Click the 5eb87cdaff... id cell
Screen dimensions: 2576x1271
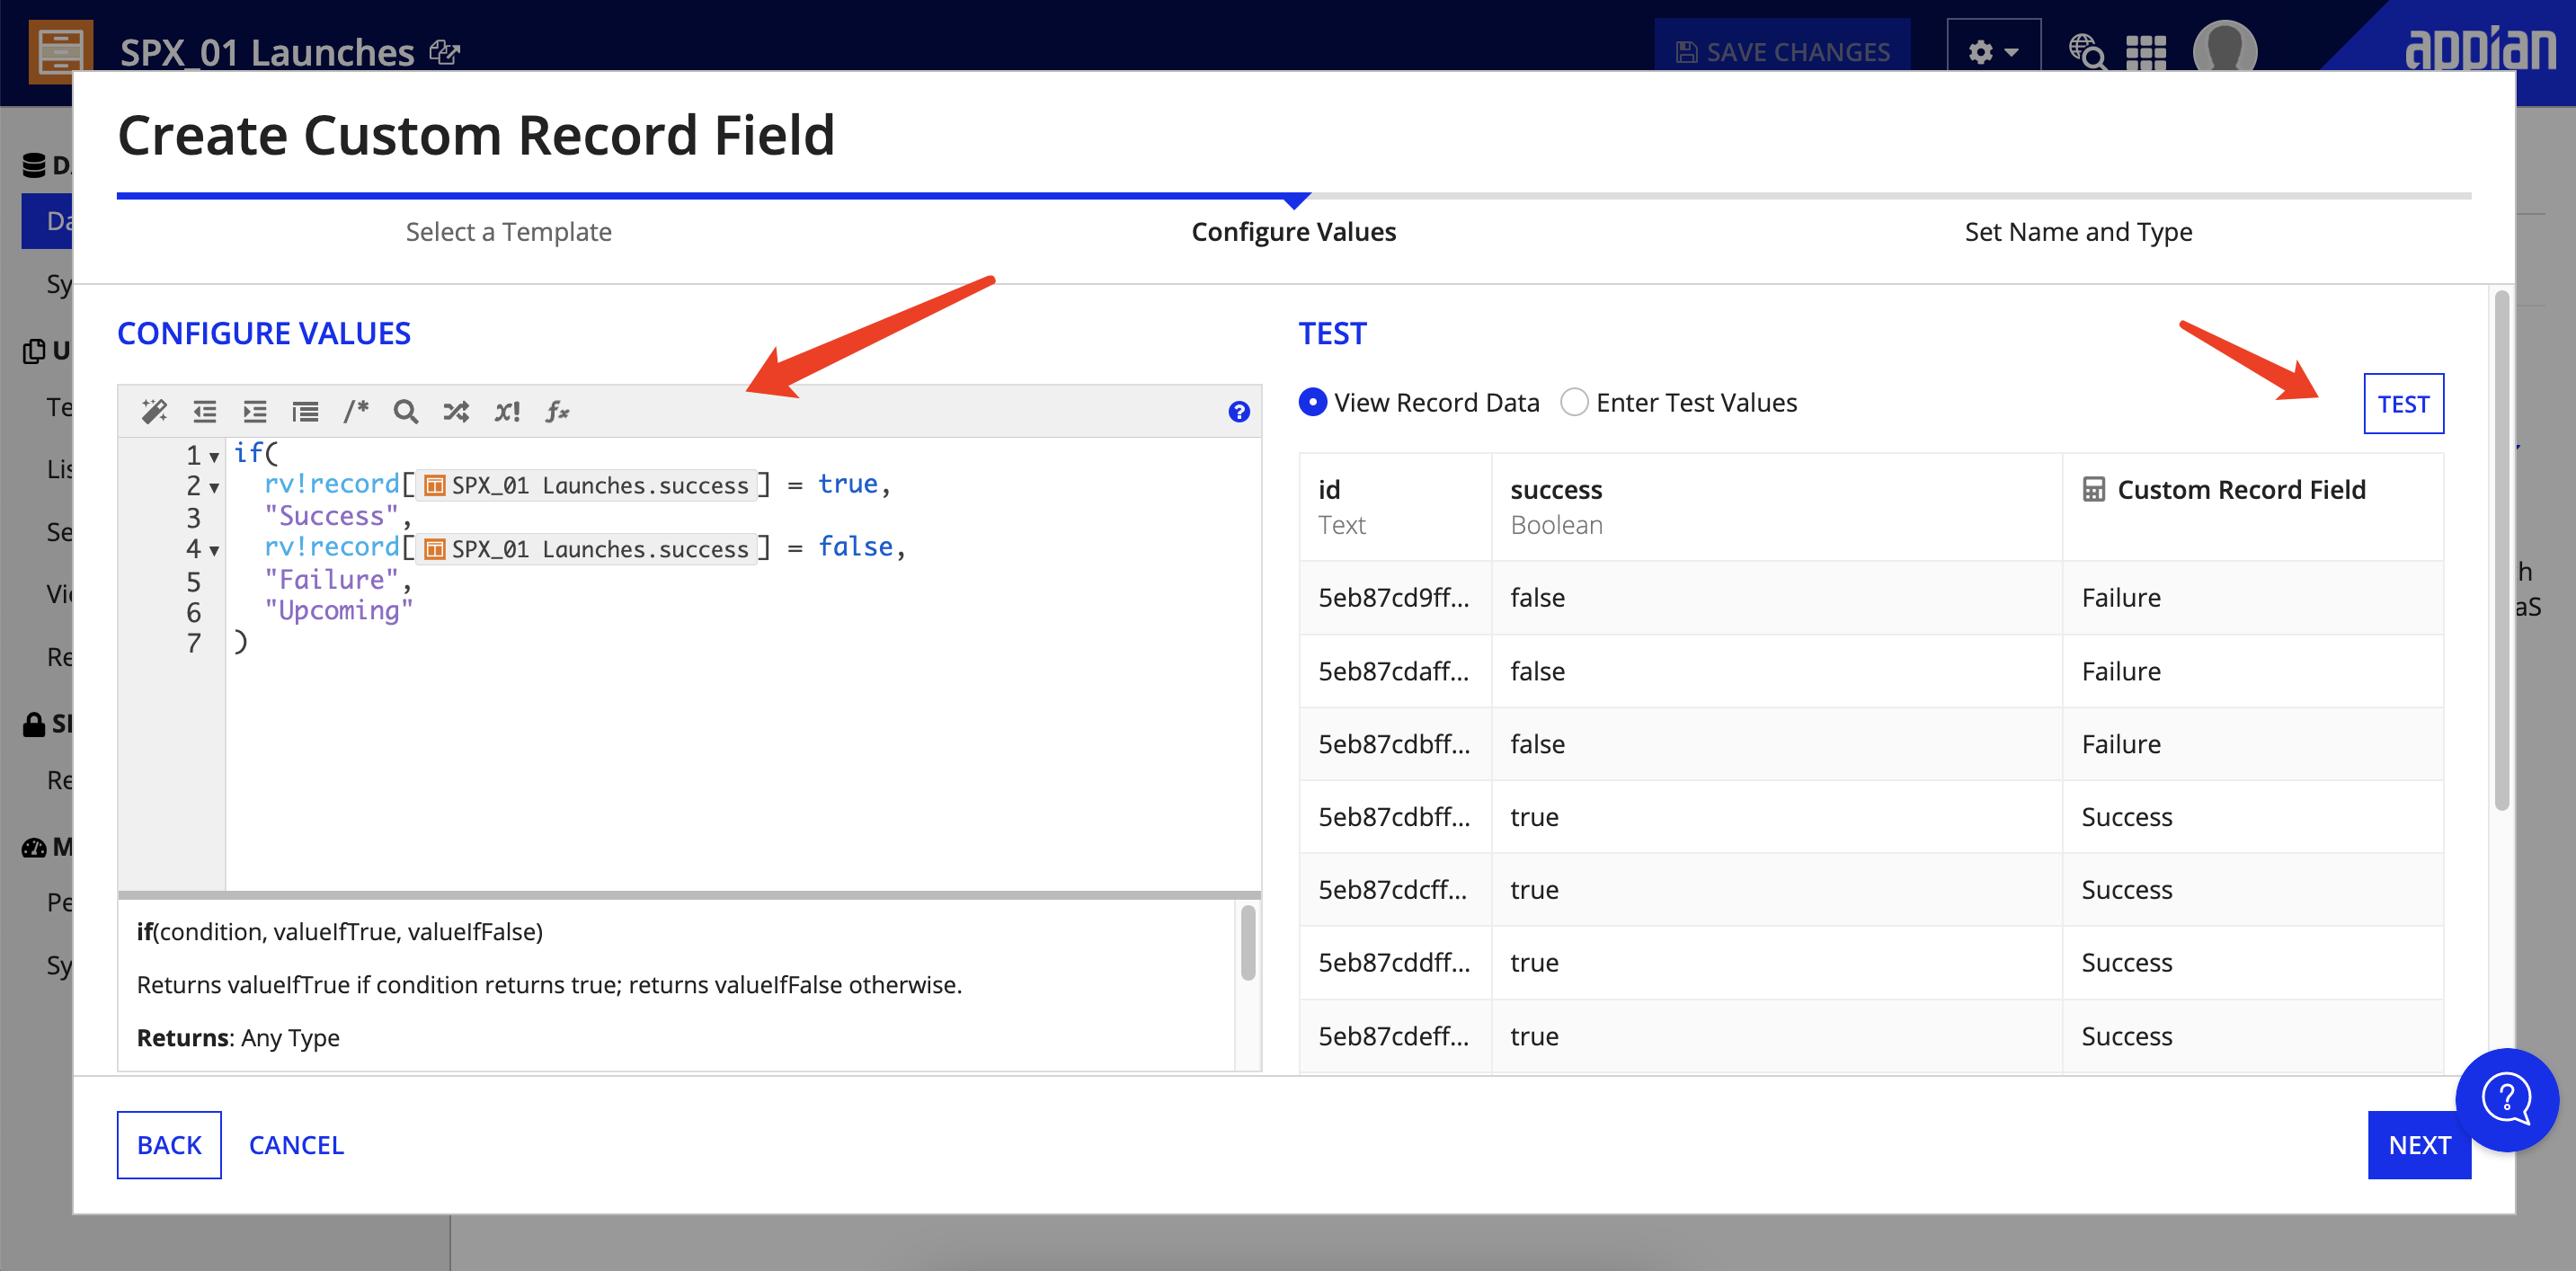click(1394, 671)
